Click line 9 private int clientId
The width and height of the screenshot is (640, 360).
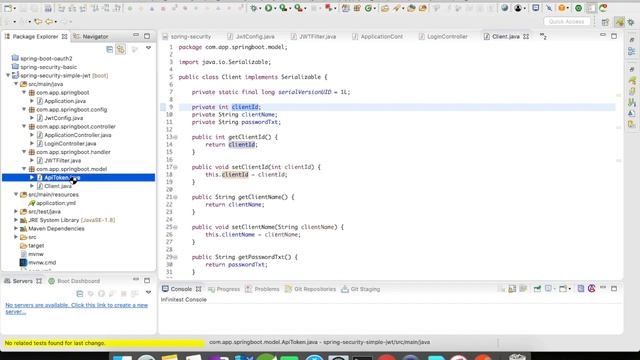(x=226, y=107)
